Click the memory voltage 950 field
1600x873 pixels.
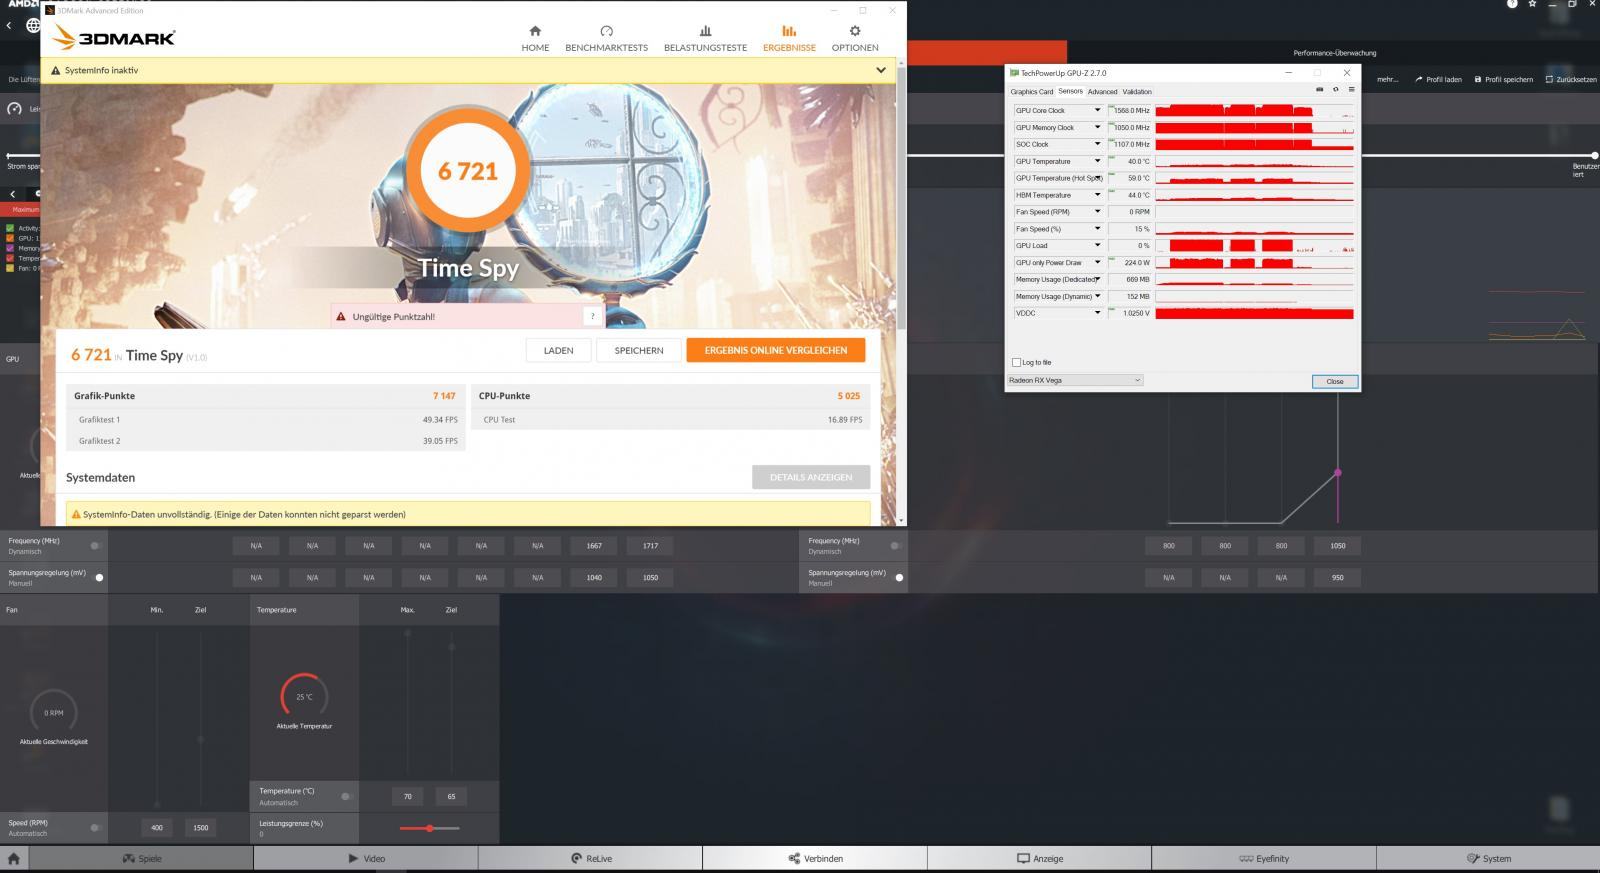coord(1338,577)
